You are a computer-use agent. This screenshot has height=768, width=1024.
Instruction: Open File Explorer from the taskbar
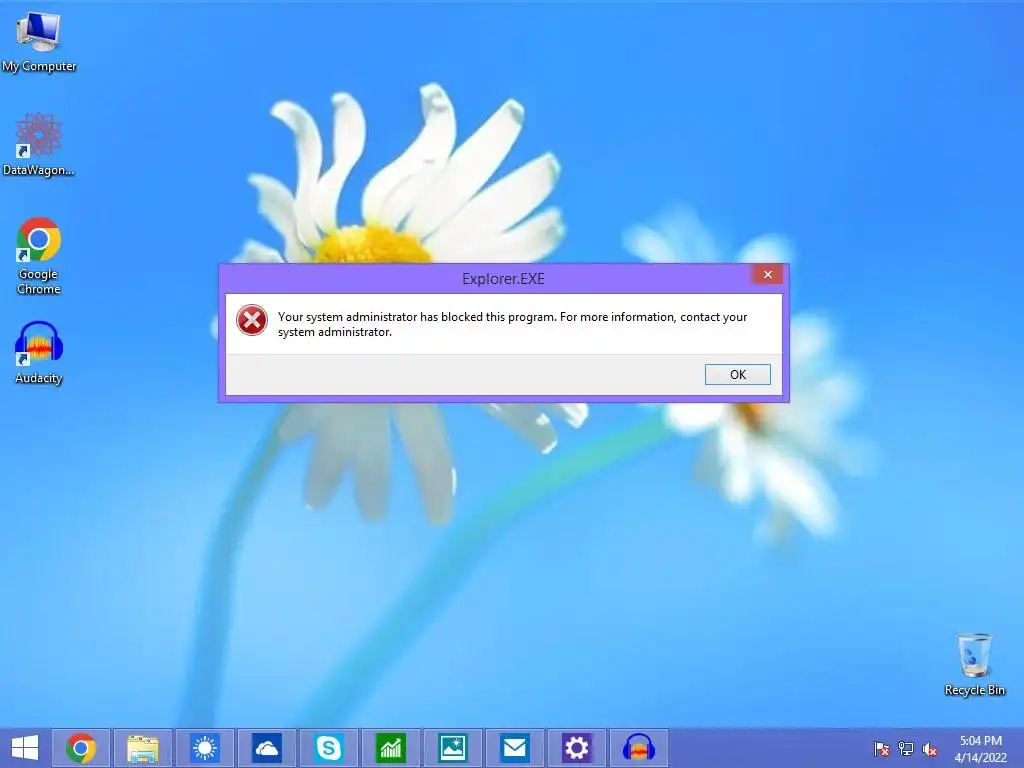point(142,748)
